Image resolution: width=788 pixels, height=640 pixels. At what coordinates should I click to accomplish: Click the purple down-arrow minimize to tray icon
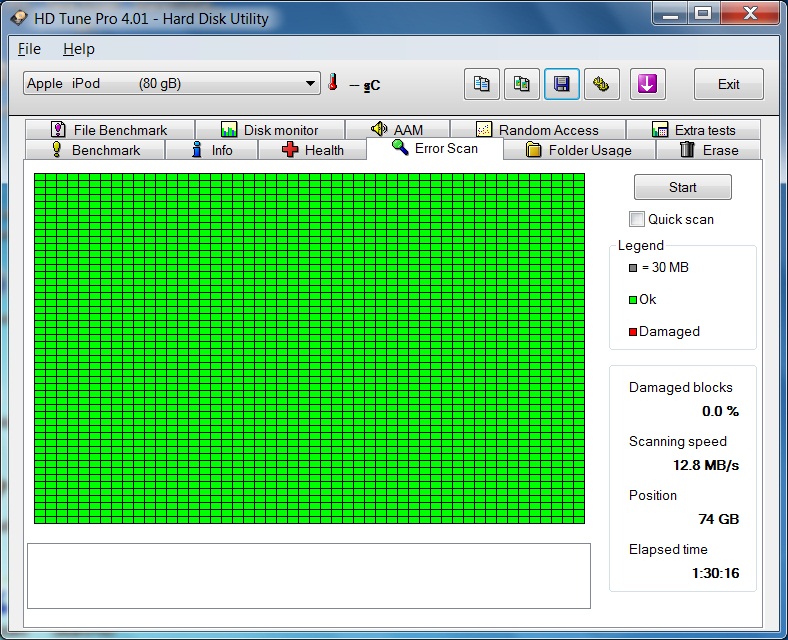point(648,84)
